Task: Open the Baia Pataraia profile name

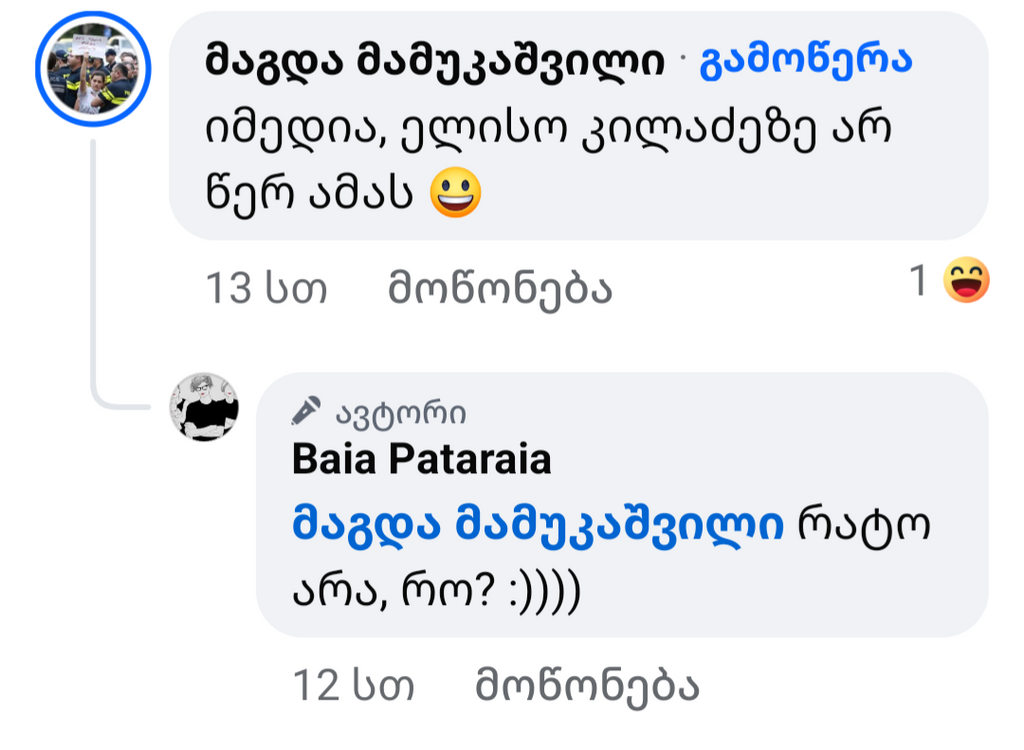Action: (421, 460)
